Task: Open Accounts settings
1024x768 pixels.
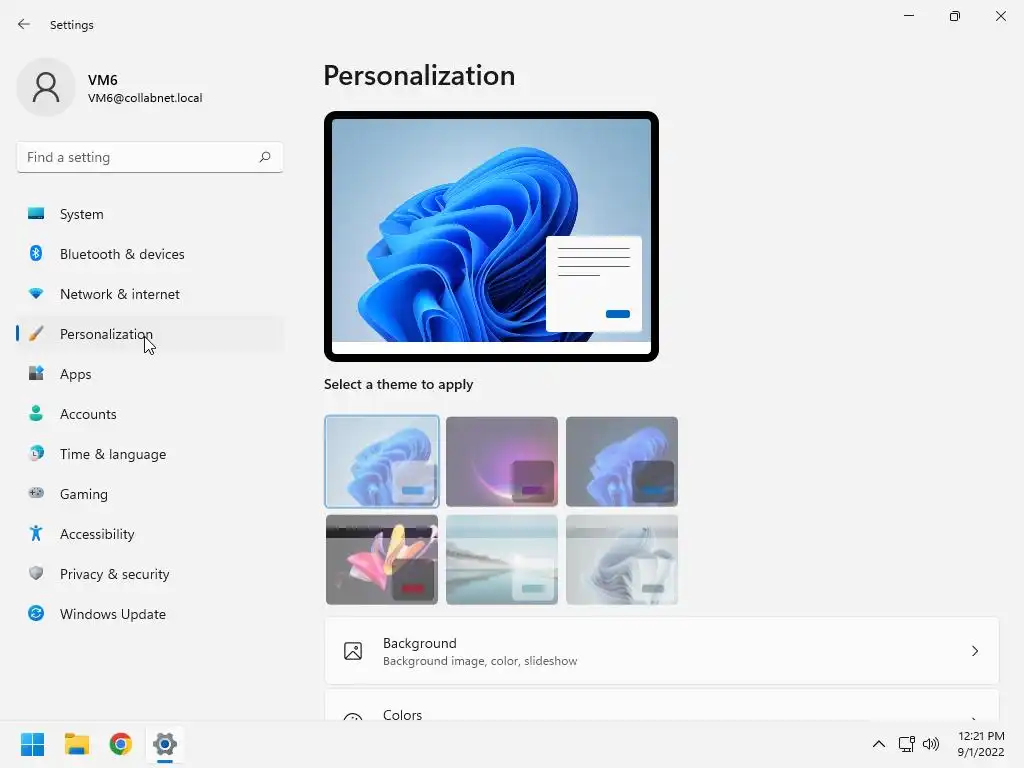Action: coord(150,414)
